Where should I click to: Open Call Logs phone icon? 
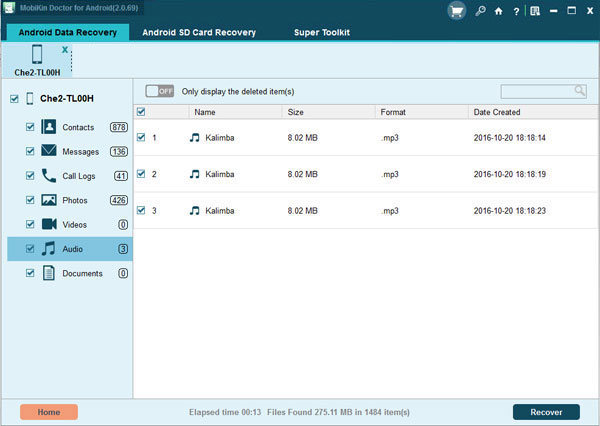click(49, 175)
